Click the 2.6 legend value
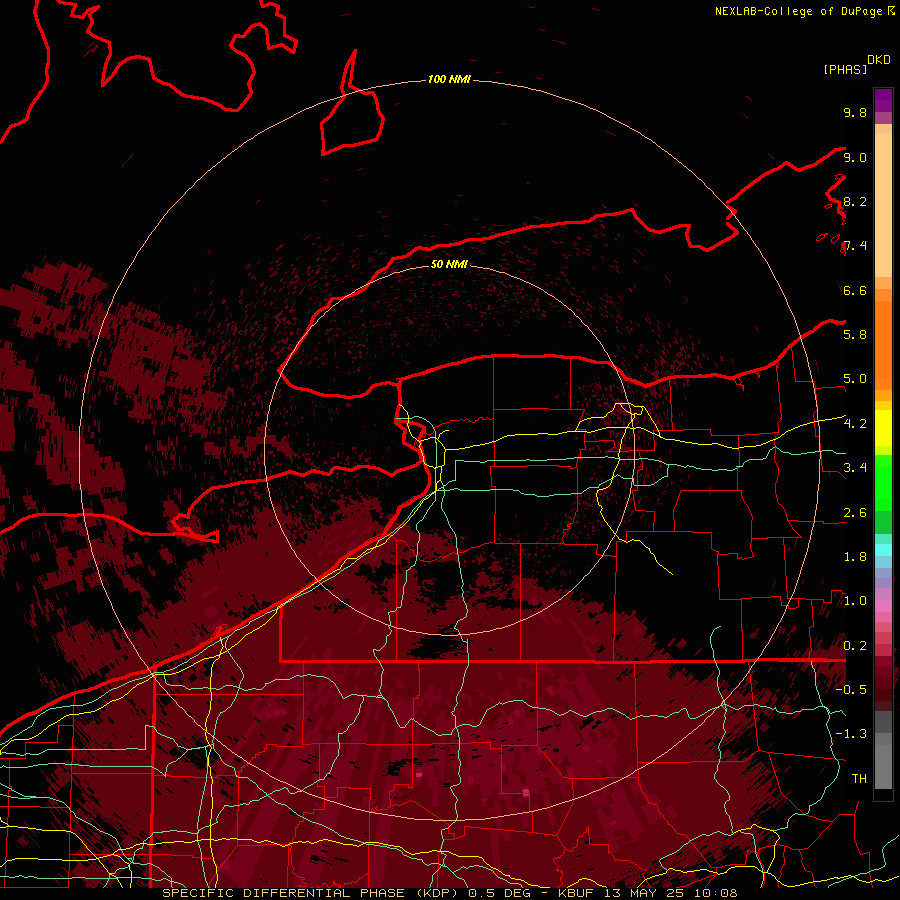The height and width of the screenshot is (900, 900). (855, 512)
